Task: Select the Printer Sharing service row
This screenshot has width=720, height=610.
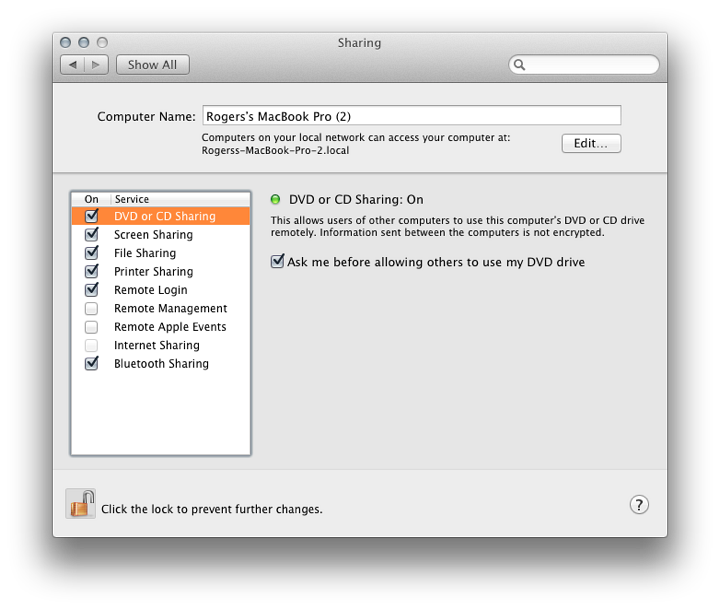Action: 161,271
